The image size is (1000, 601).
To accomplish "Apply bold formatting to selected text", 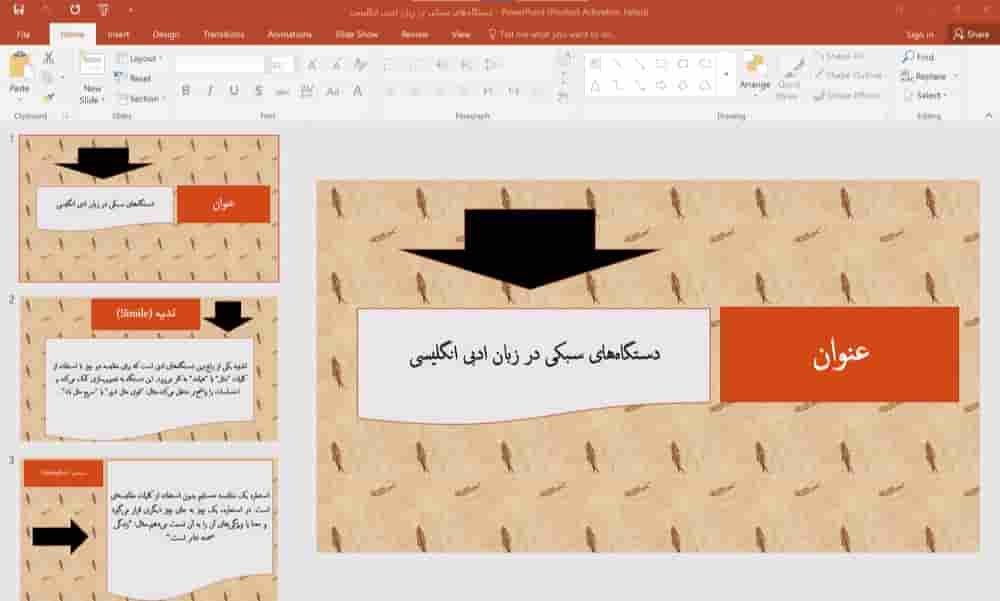I will point(186,90).
